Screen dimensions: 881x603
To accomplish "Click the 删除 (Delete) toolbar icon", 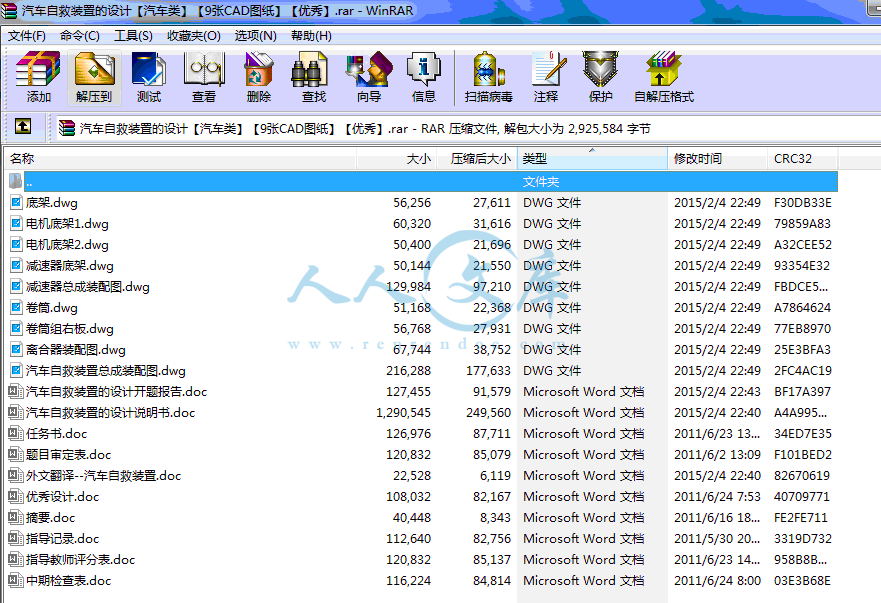I will click(258, 77).
